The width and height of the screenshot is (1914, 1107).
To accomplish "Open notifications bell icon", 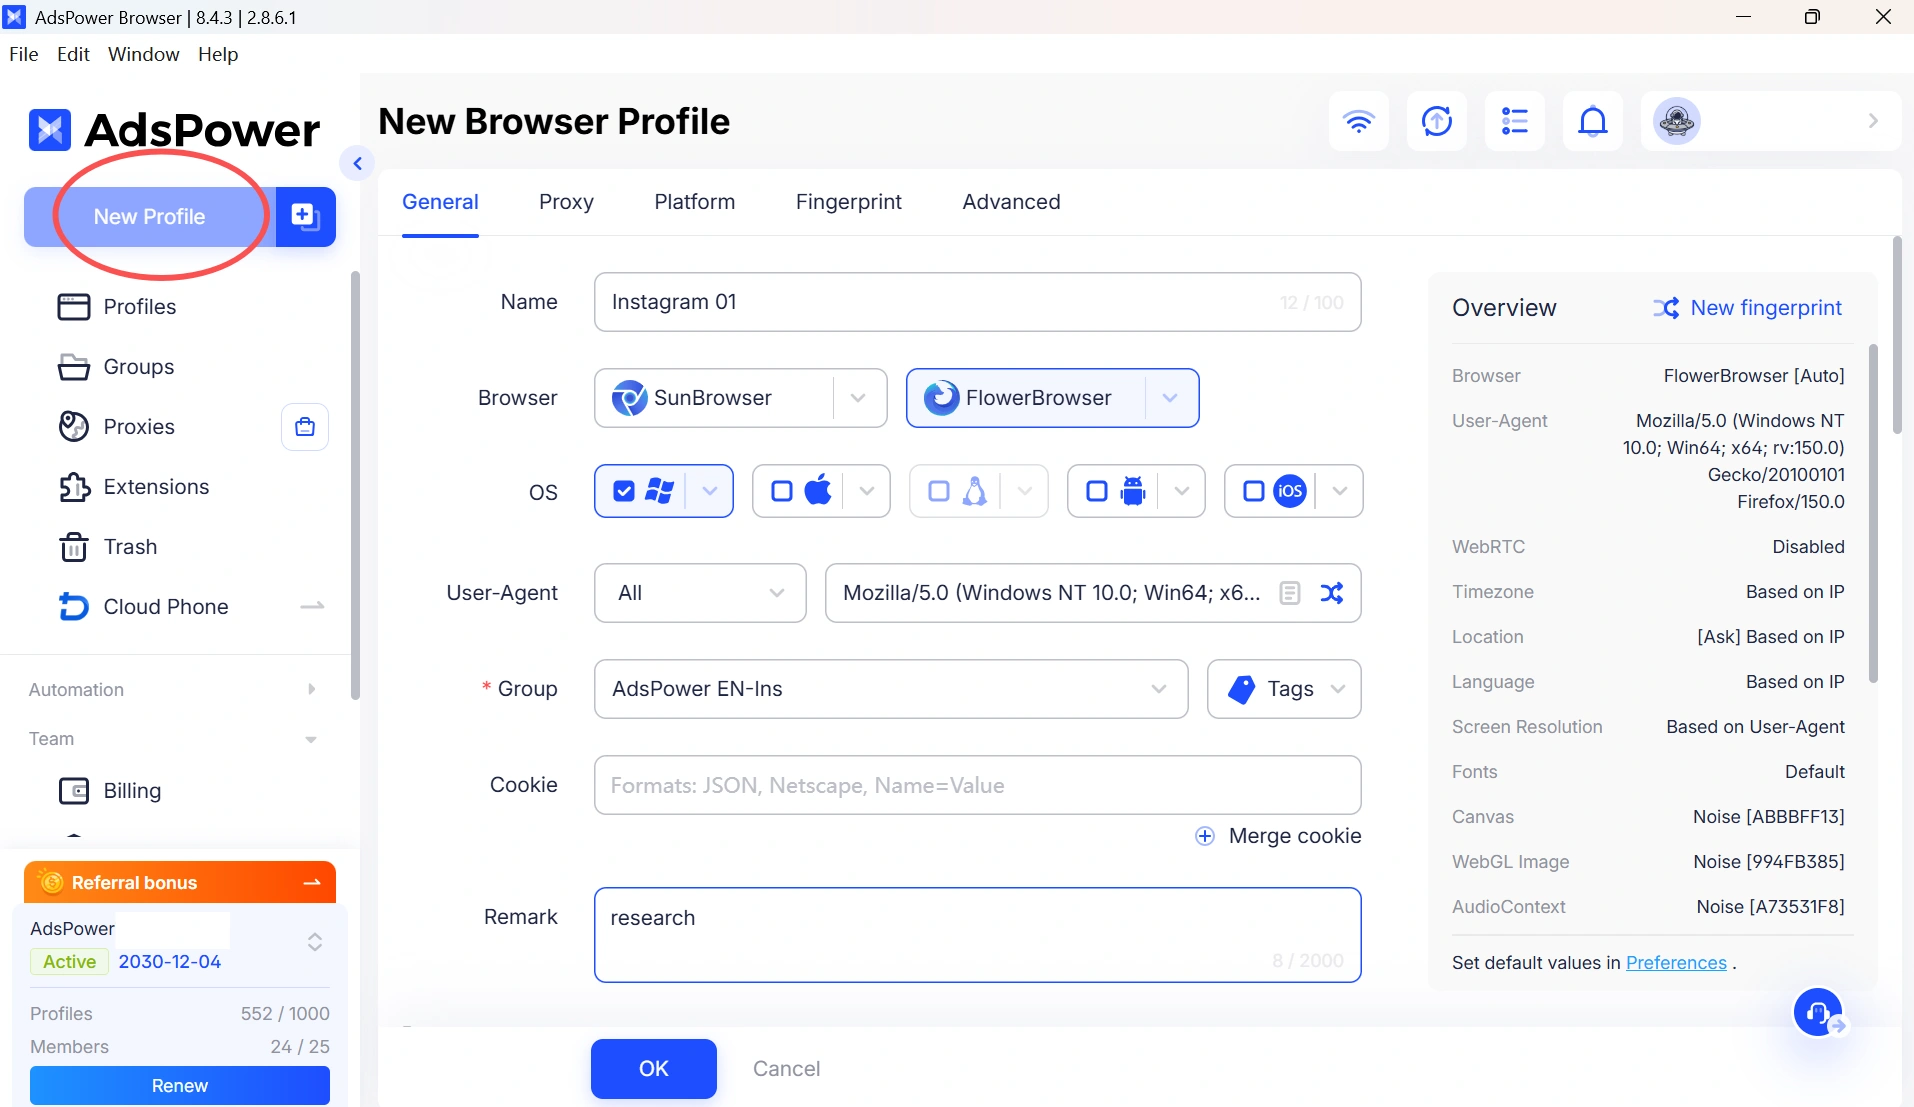I will point(1592,121).
